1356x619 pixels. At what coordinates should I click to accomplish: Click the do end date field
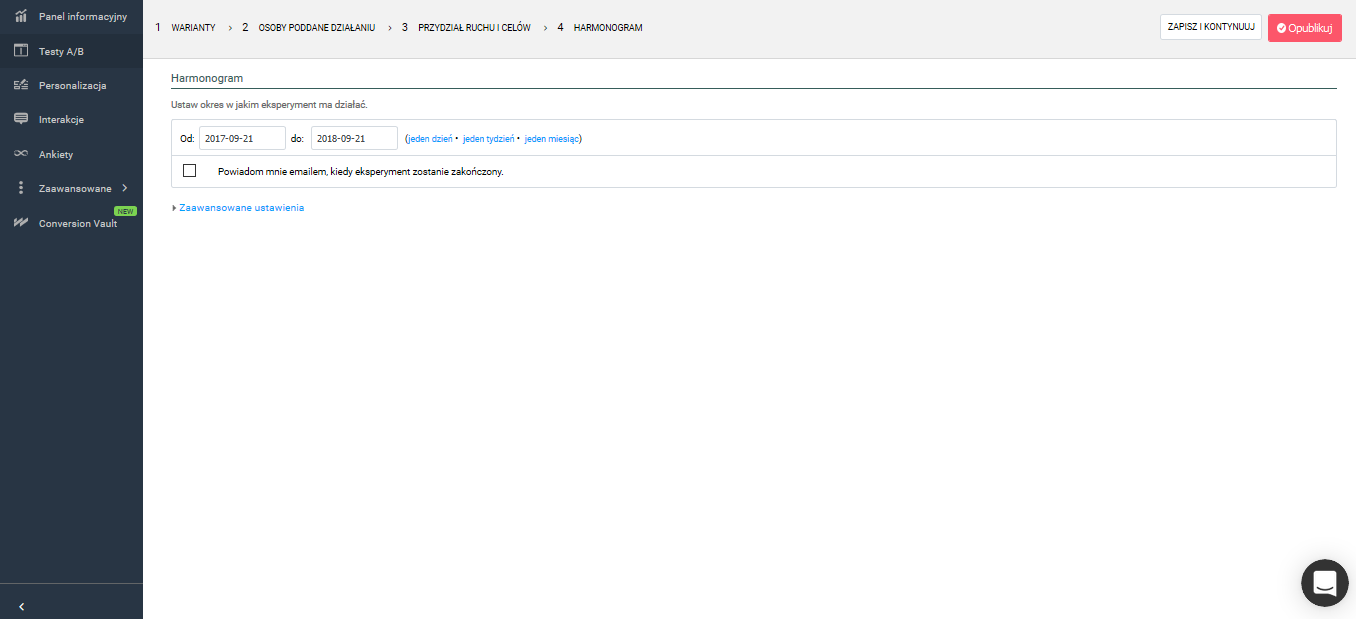354,138
